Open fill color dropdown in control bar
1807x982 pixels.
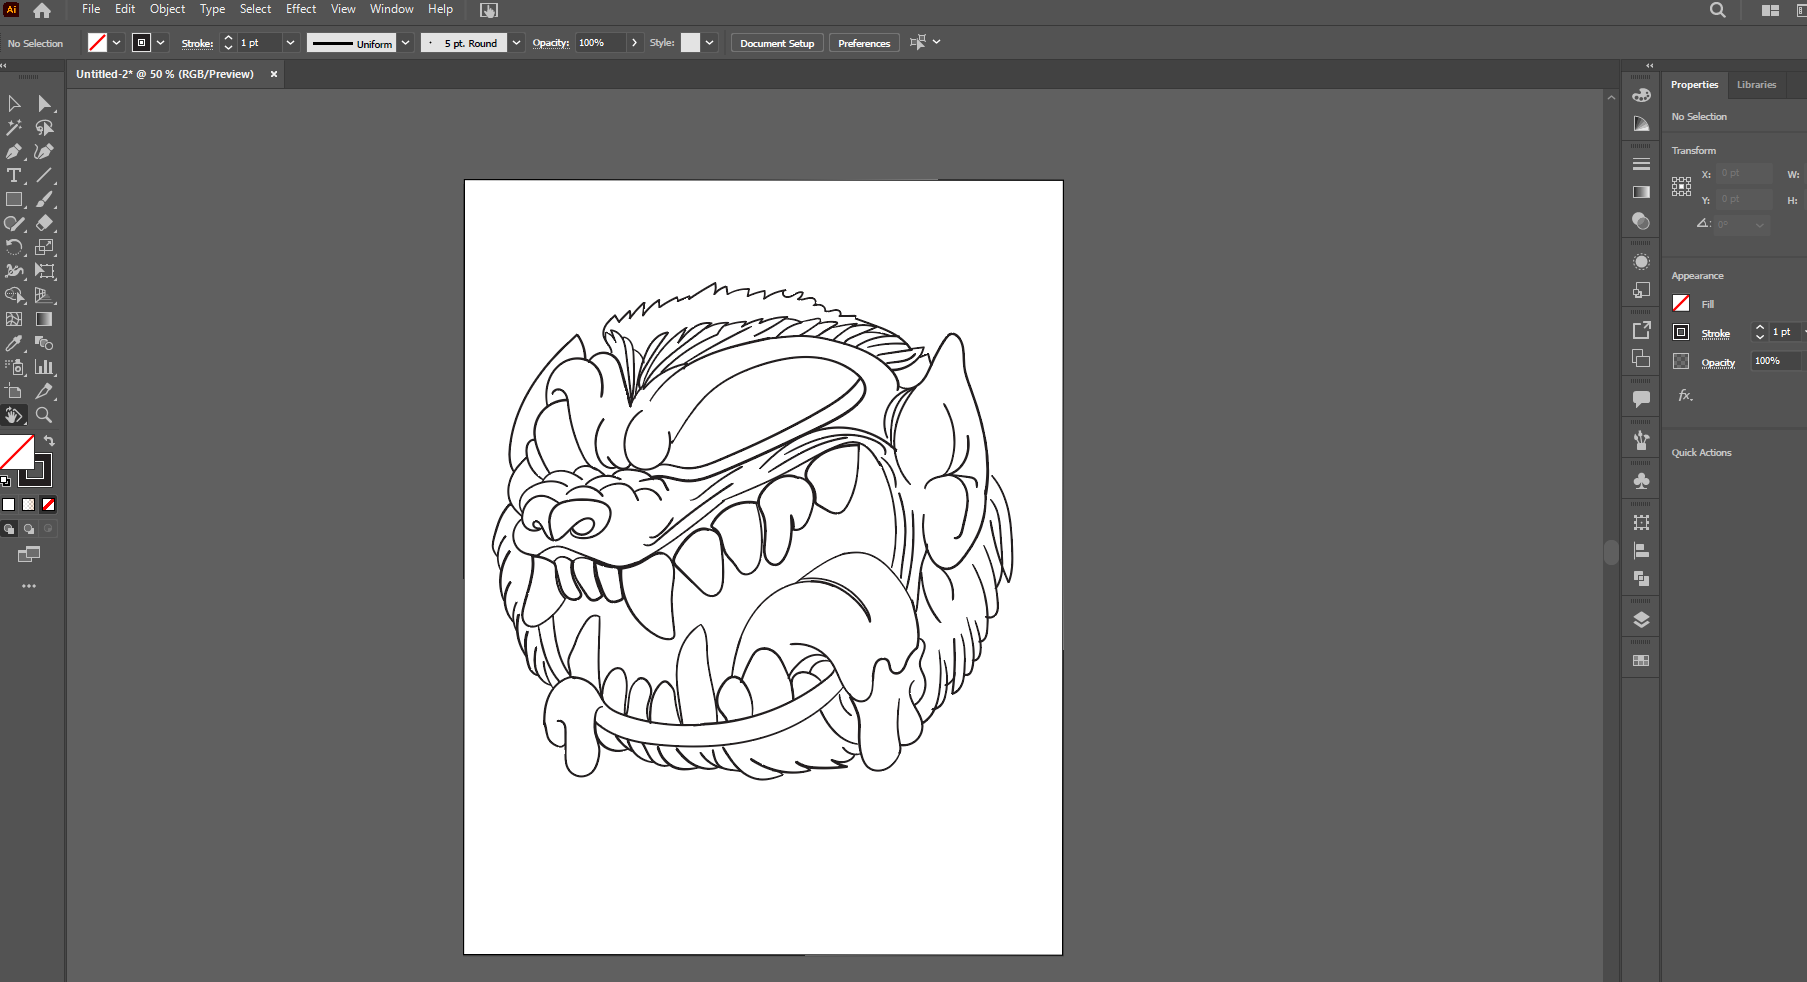[x=117, y=43]
